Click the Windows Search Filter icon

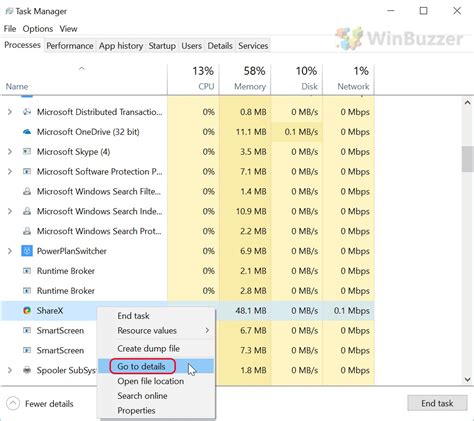coord(27,191)
